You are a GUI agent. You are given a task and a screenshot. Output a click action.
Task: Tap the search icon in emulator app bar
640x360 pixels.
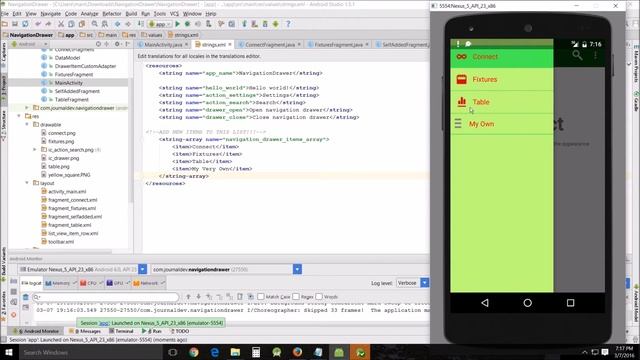click(x=577, y=55)
